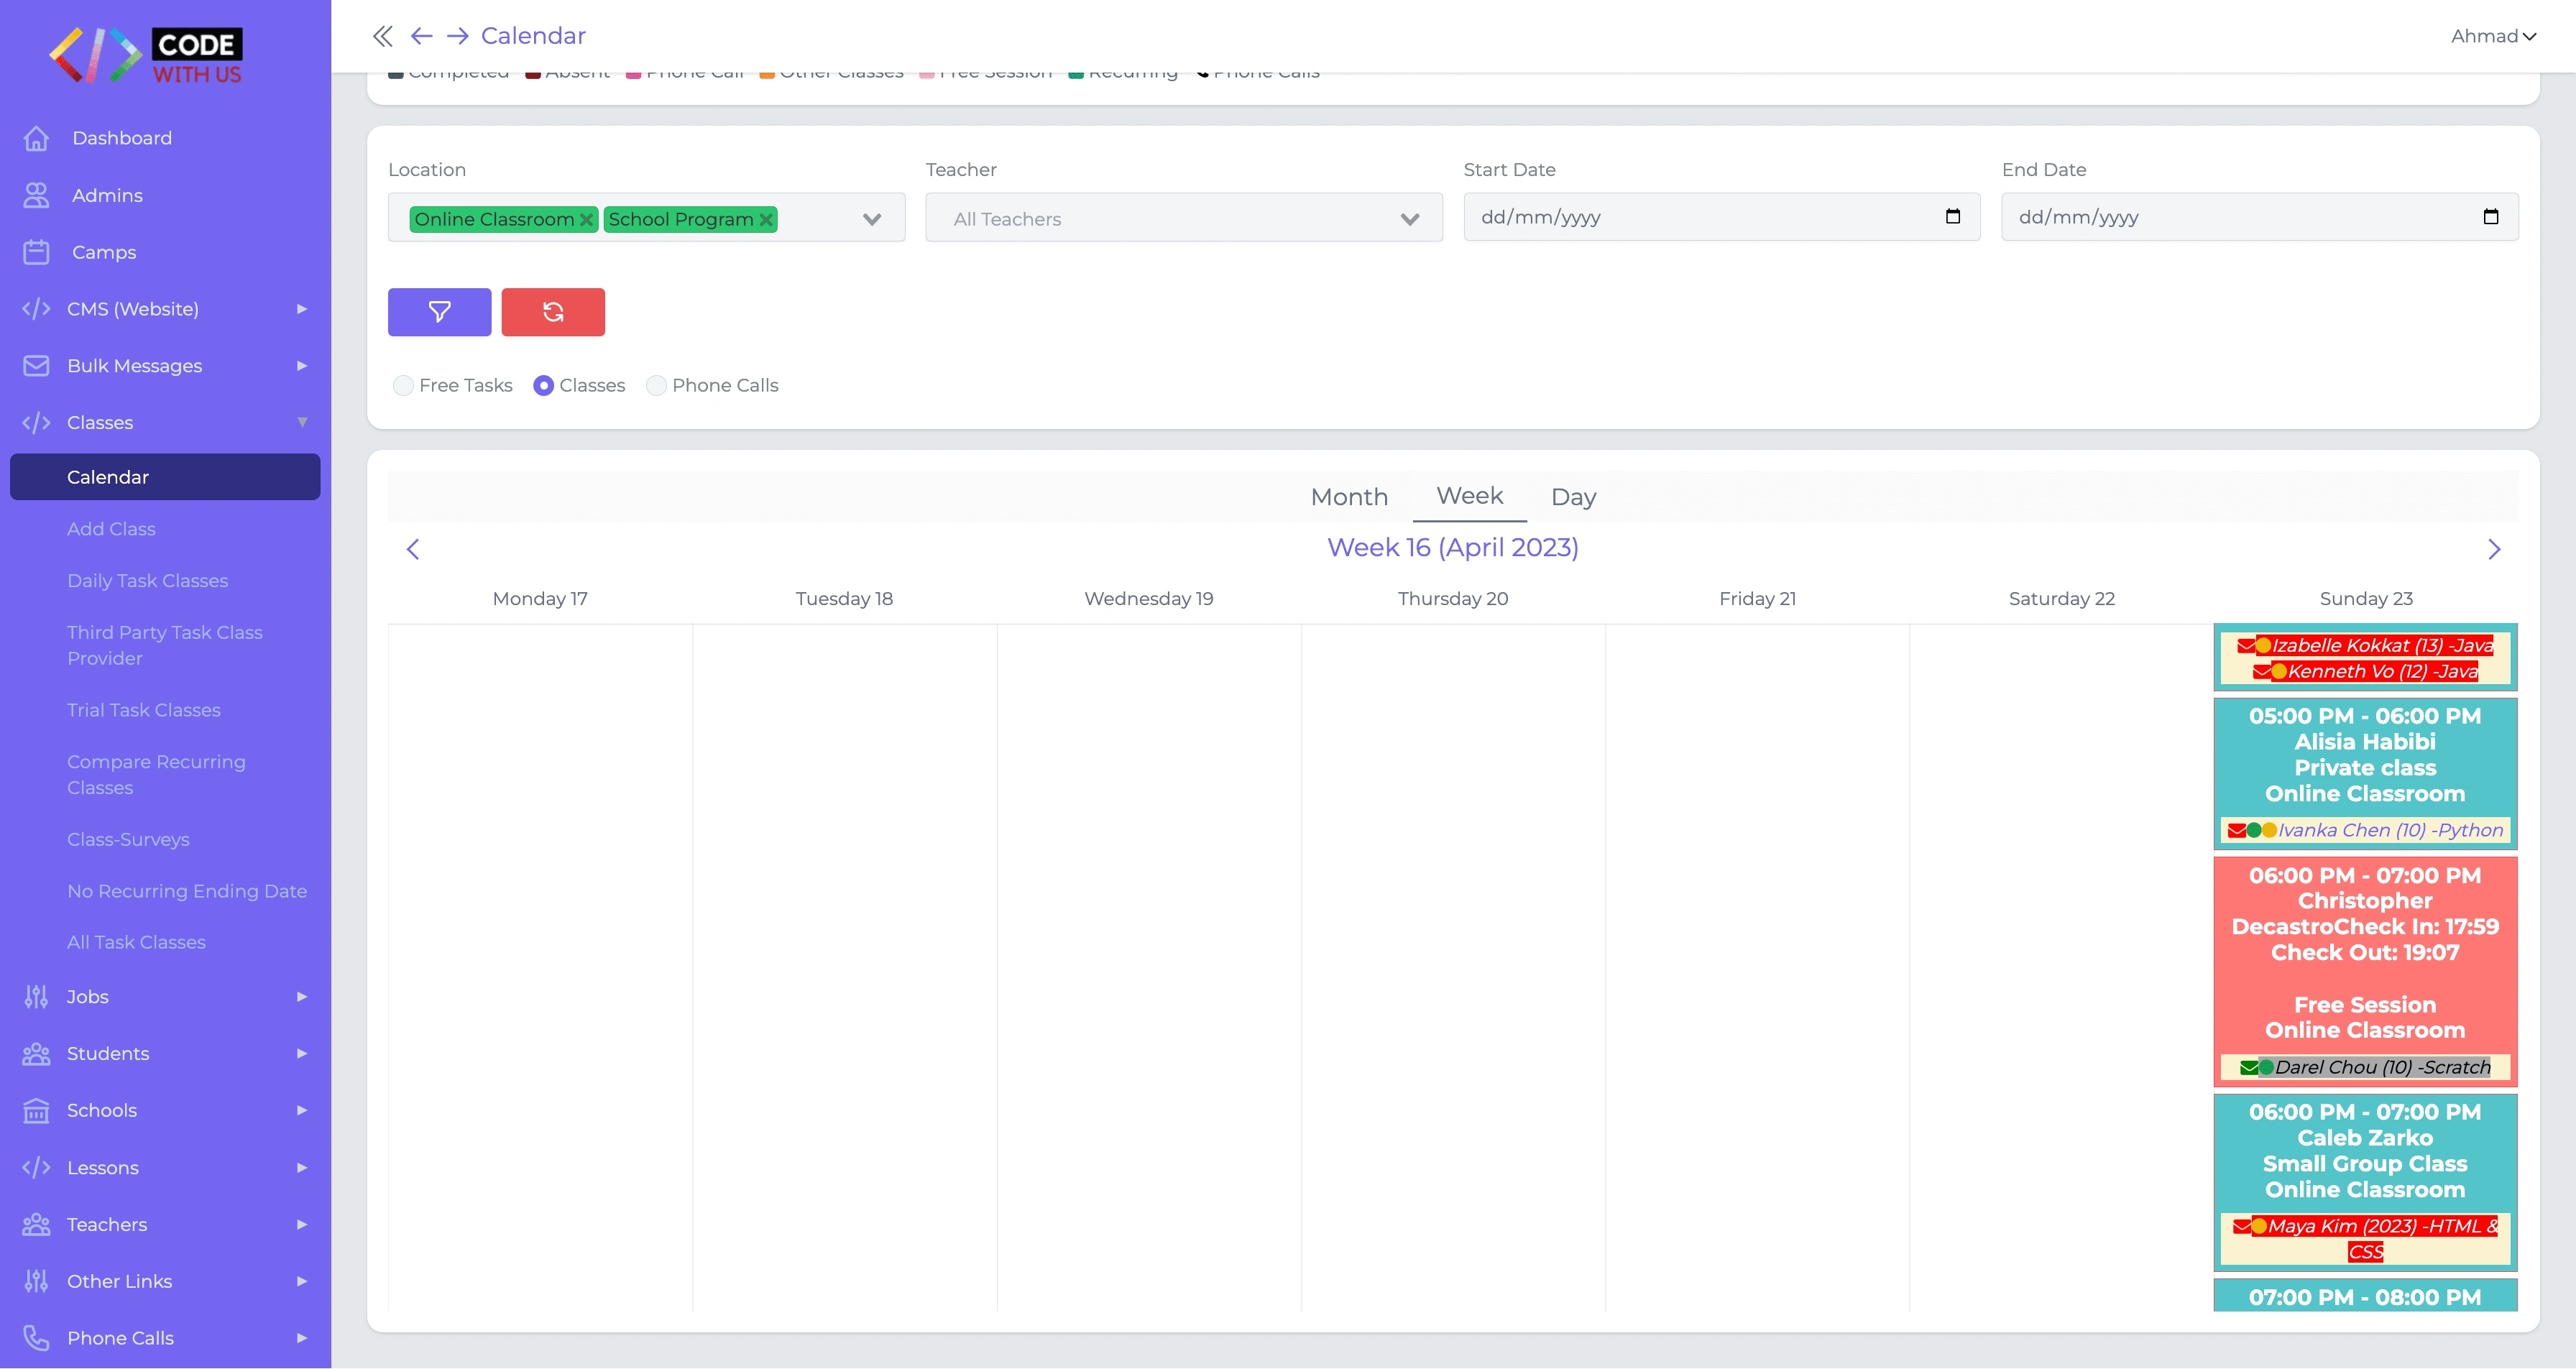Click the Admins users icon

pos(36,195)
